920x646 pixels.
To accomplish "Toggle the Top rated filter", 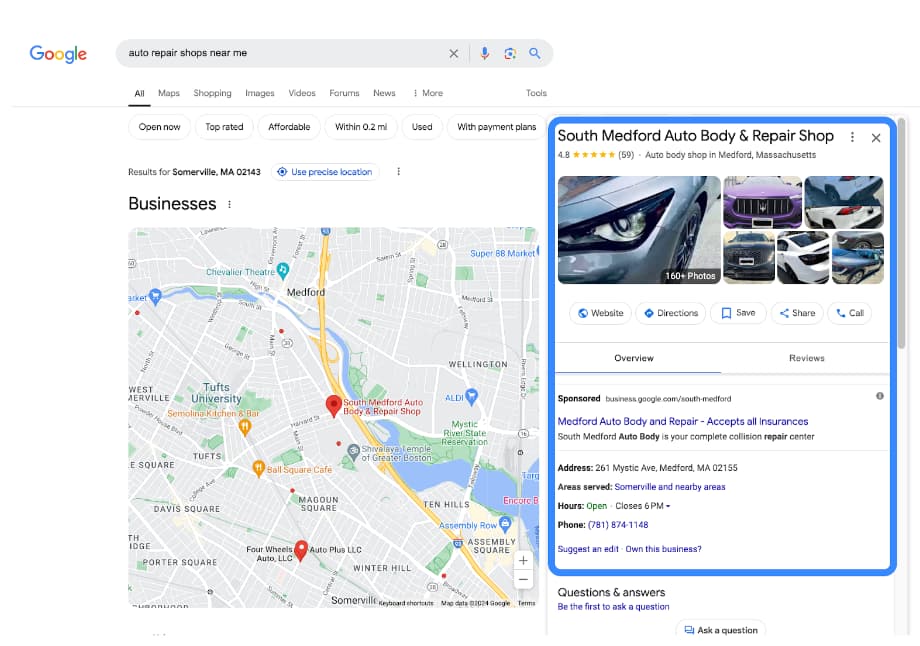I will (224, 127).
